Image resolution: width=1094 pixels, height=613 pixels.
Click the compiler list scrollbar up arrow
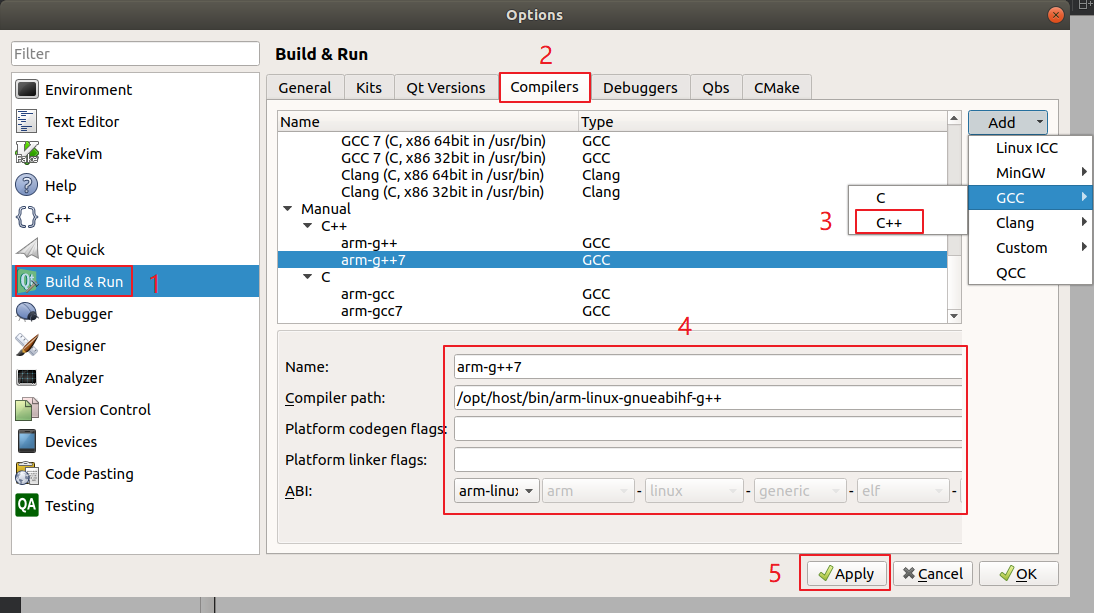point(954,119)
